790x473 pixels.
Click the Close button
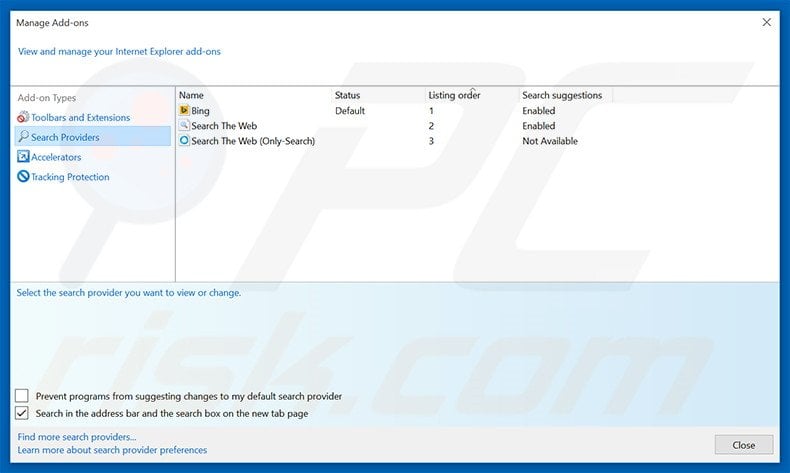[x=744, y=445]
